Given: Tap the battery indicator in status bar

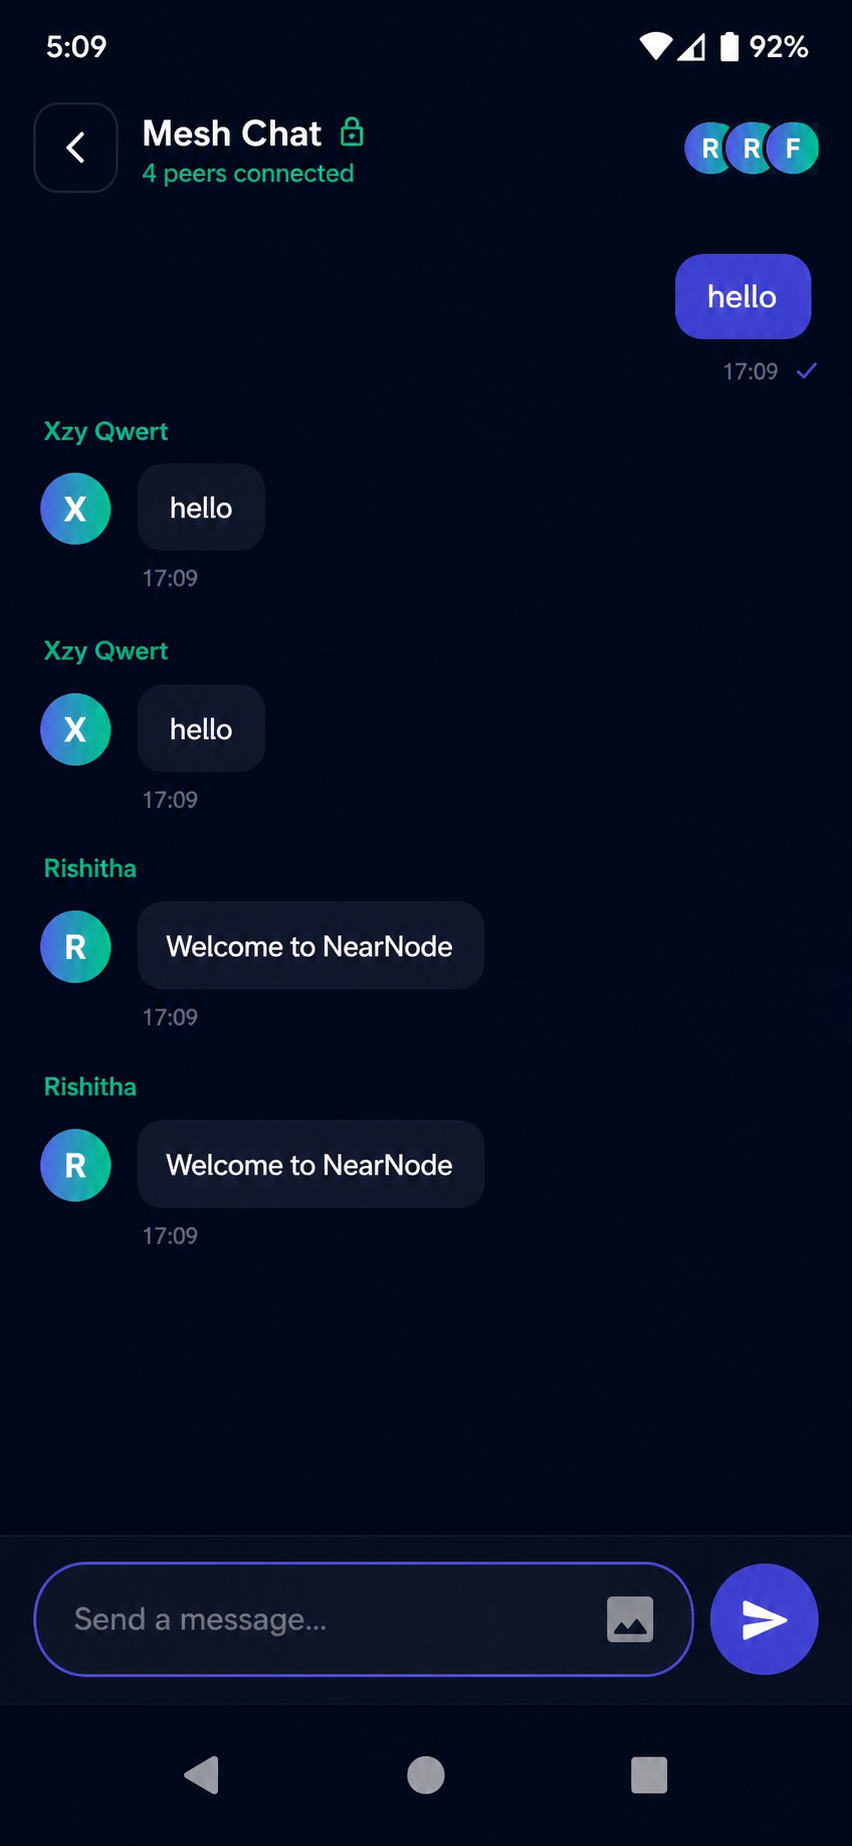Looking at the screenshot, I should pos(730,46).
